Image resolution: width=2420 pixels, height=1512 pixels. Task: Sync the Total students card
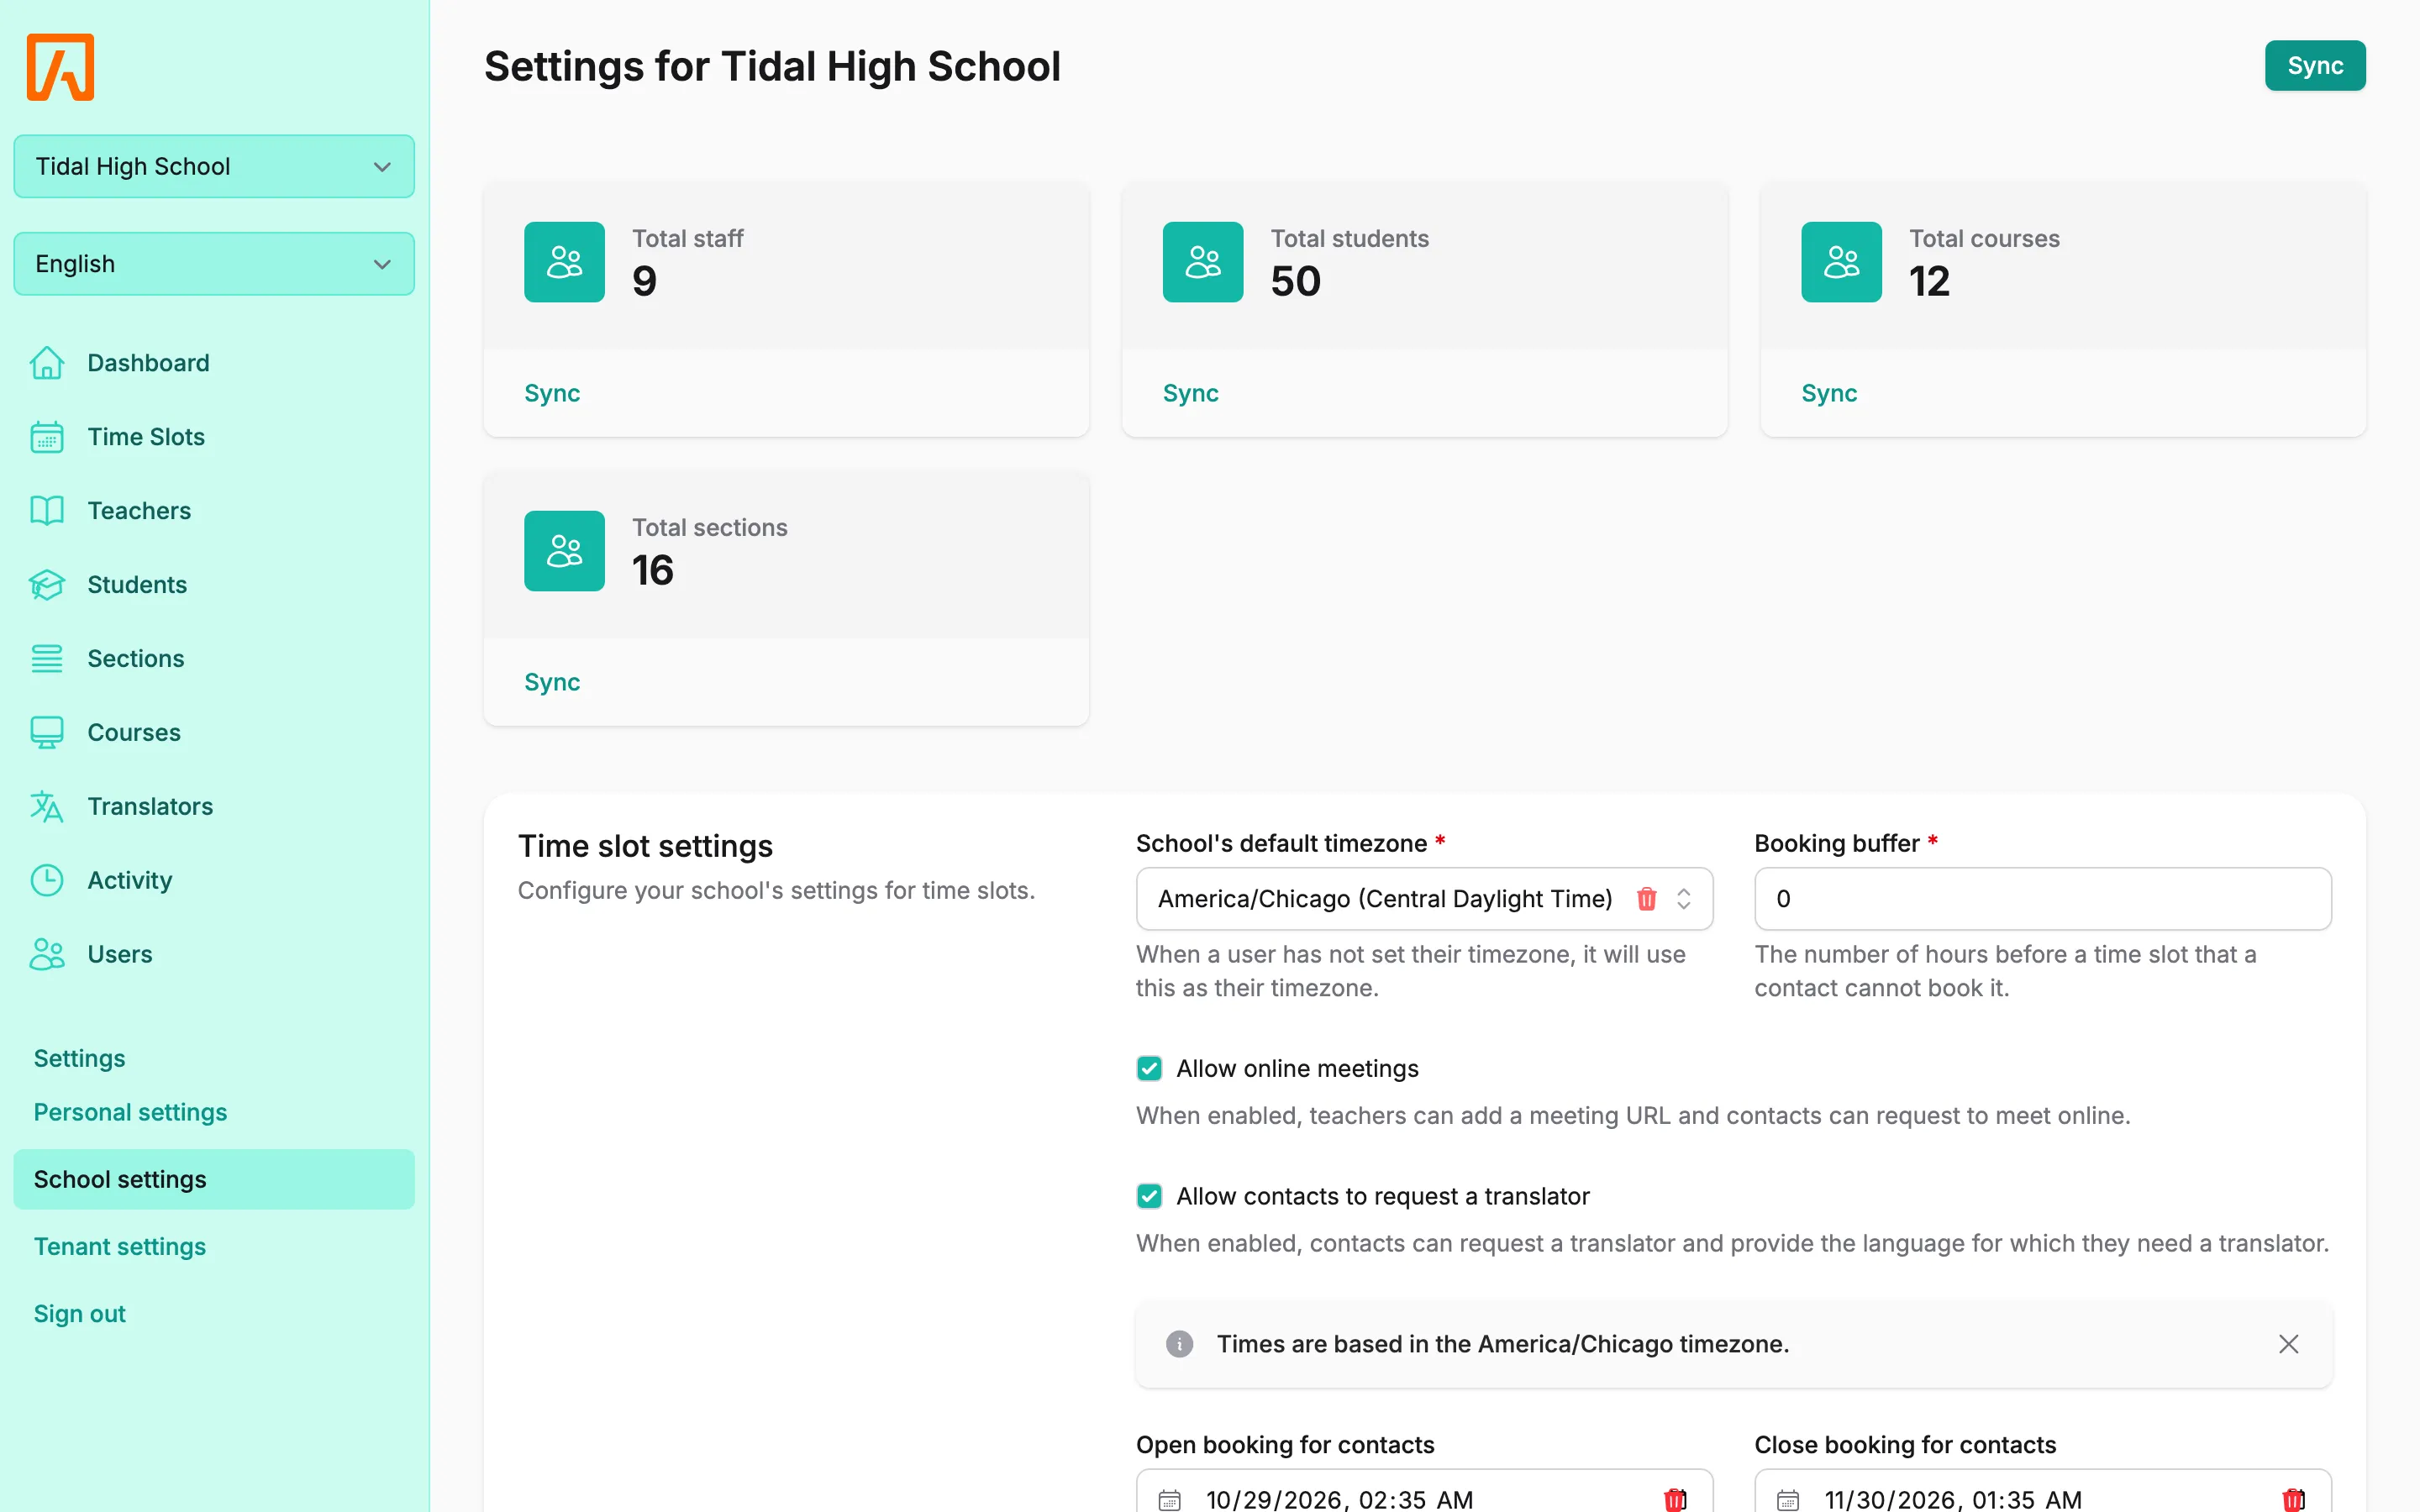pos(1190,393)
